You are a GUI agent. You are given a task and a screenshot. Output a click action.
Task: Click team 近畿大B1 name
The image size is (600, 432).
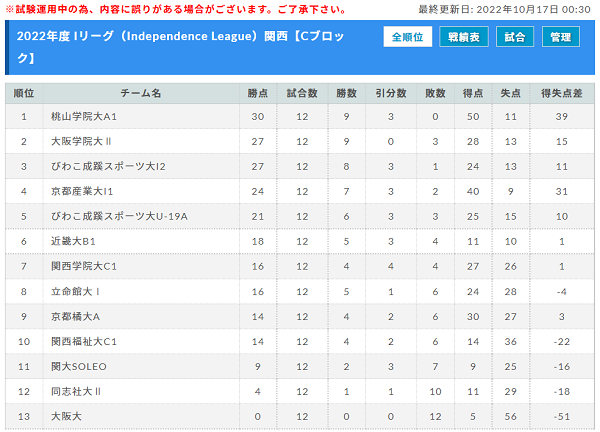(73, 241)
